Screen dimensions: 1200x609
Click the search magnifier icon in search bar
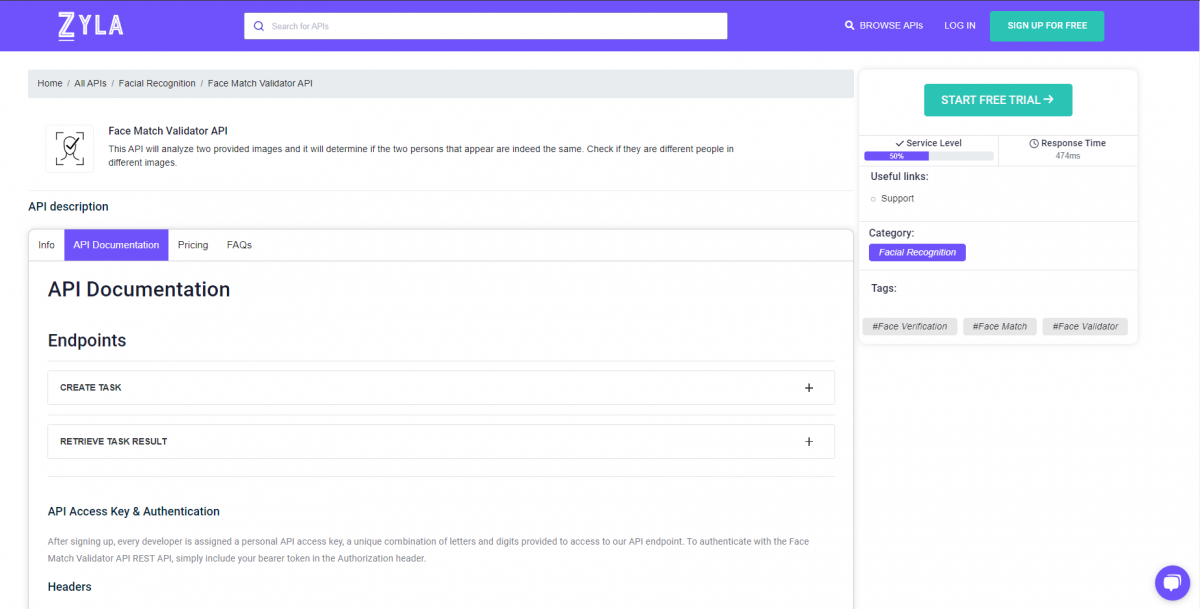[x=258, y=25]
